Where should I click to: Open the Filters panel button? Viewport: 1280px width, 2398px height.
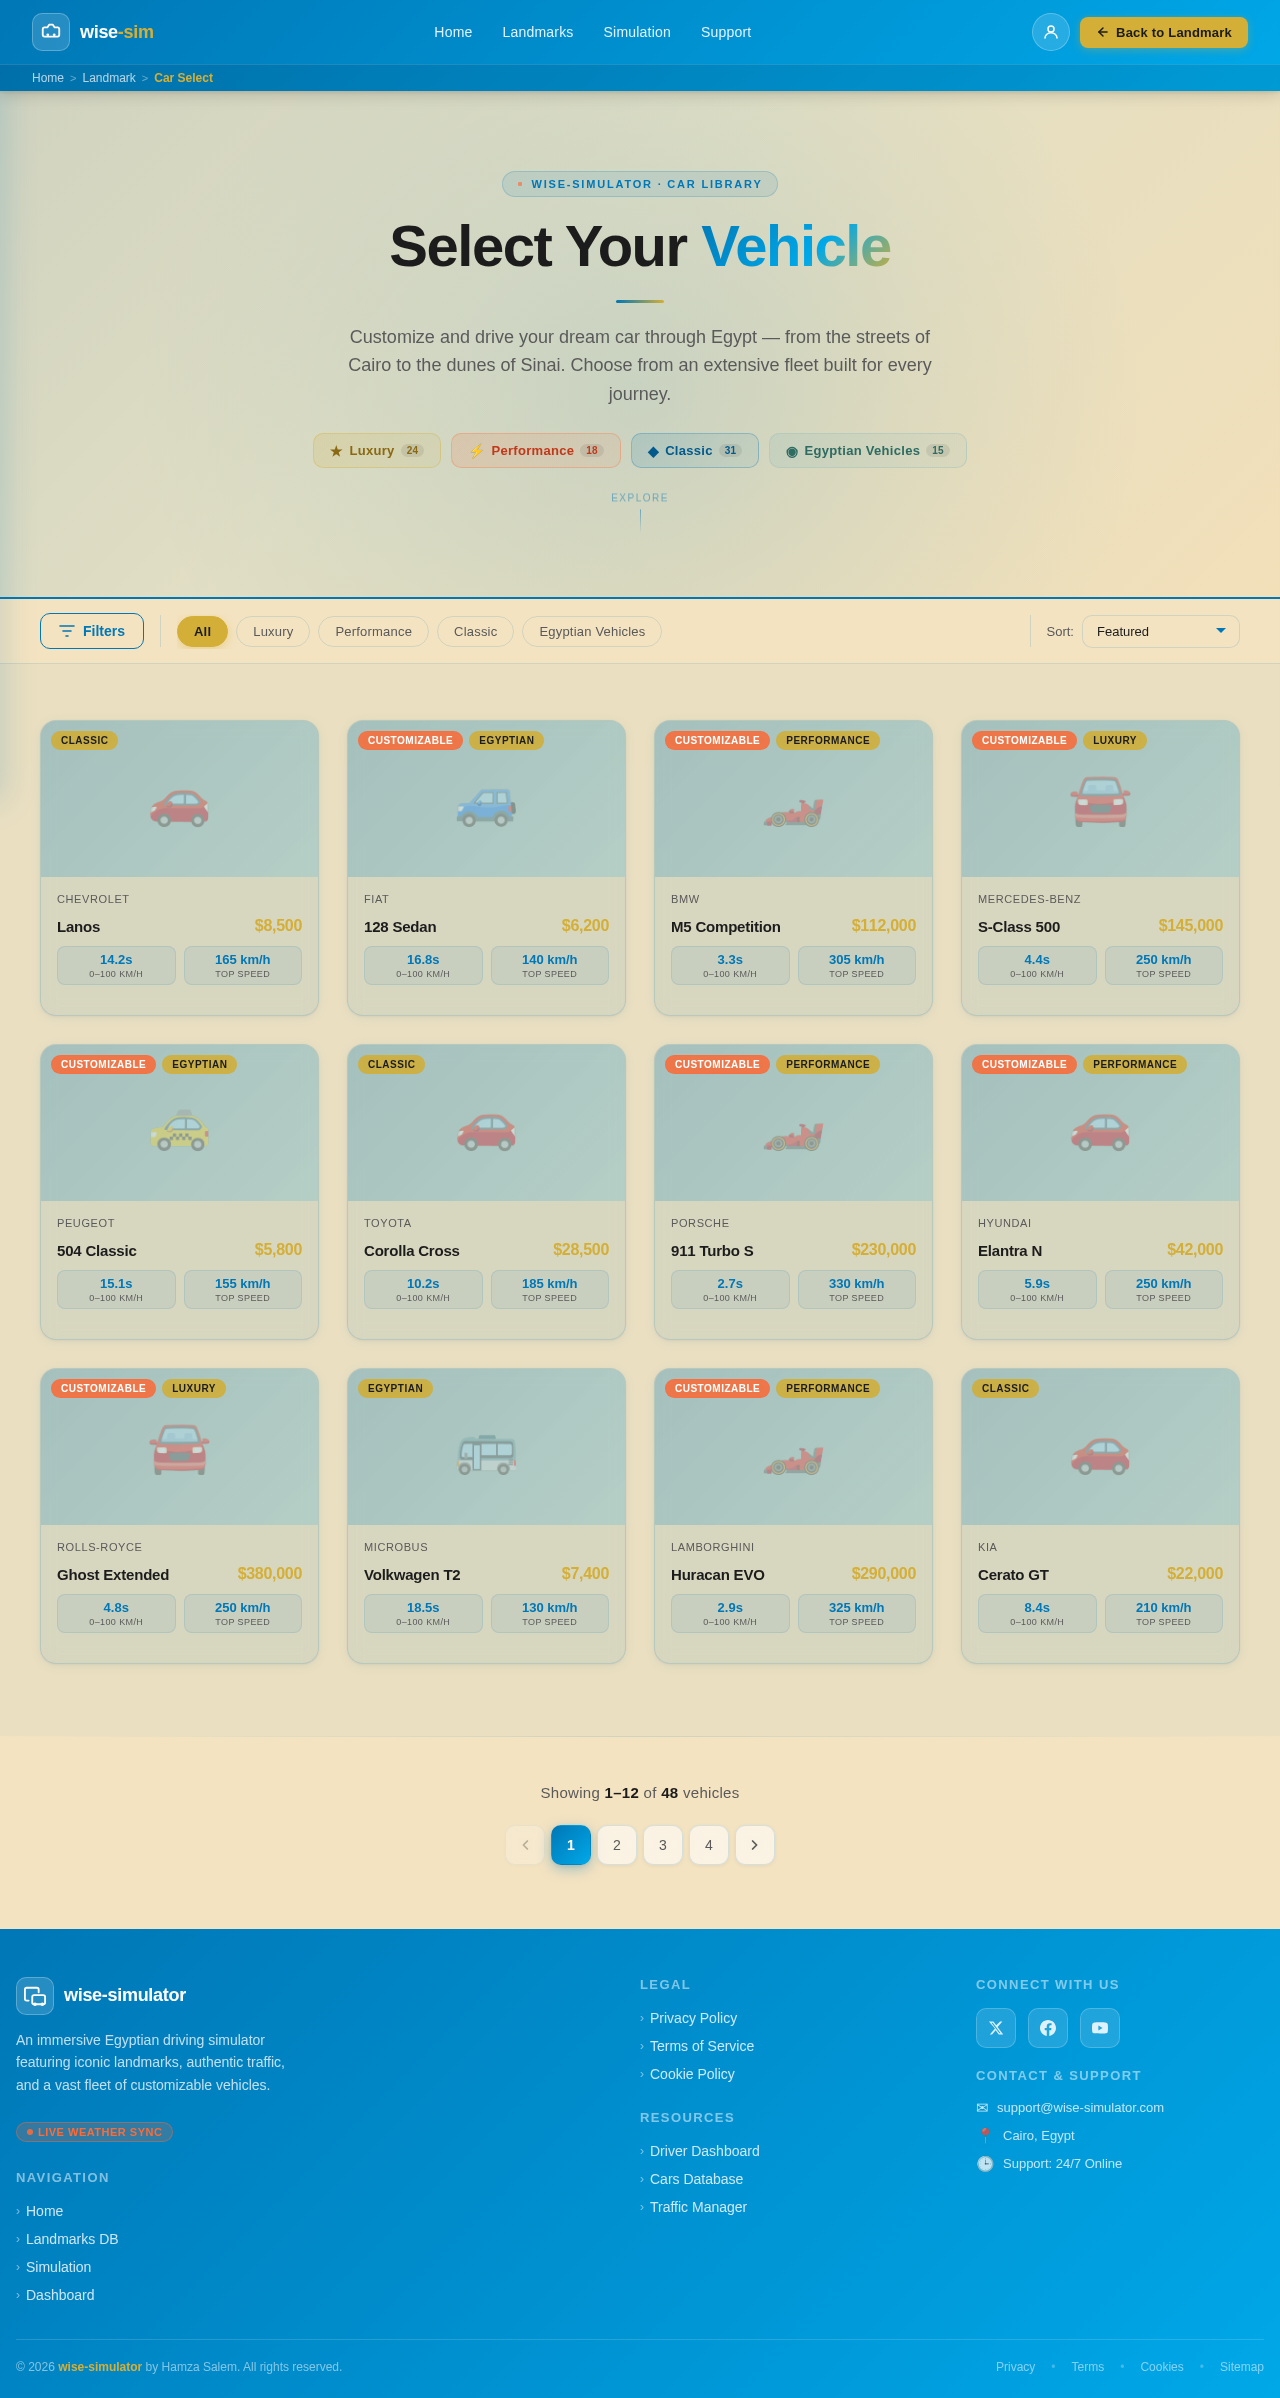[92, 631]
